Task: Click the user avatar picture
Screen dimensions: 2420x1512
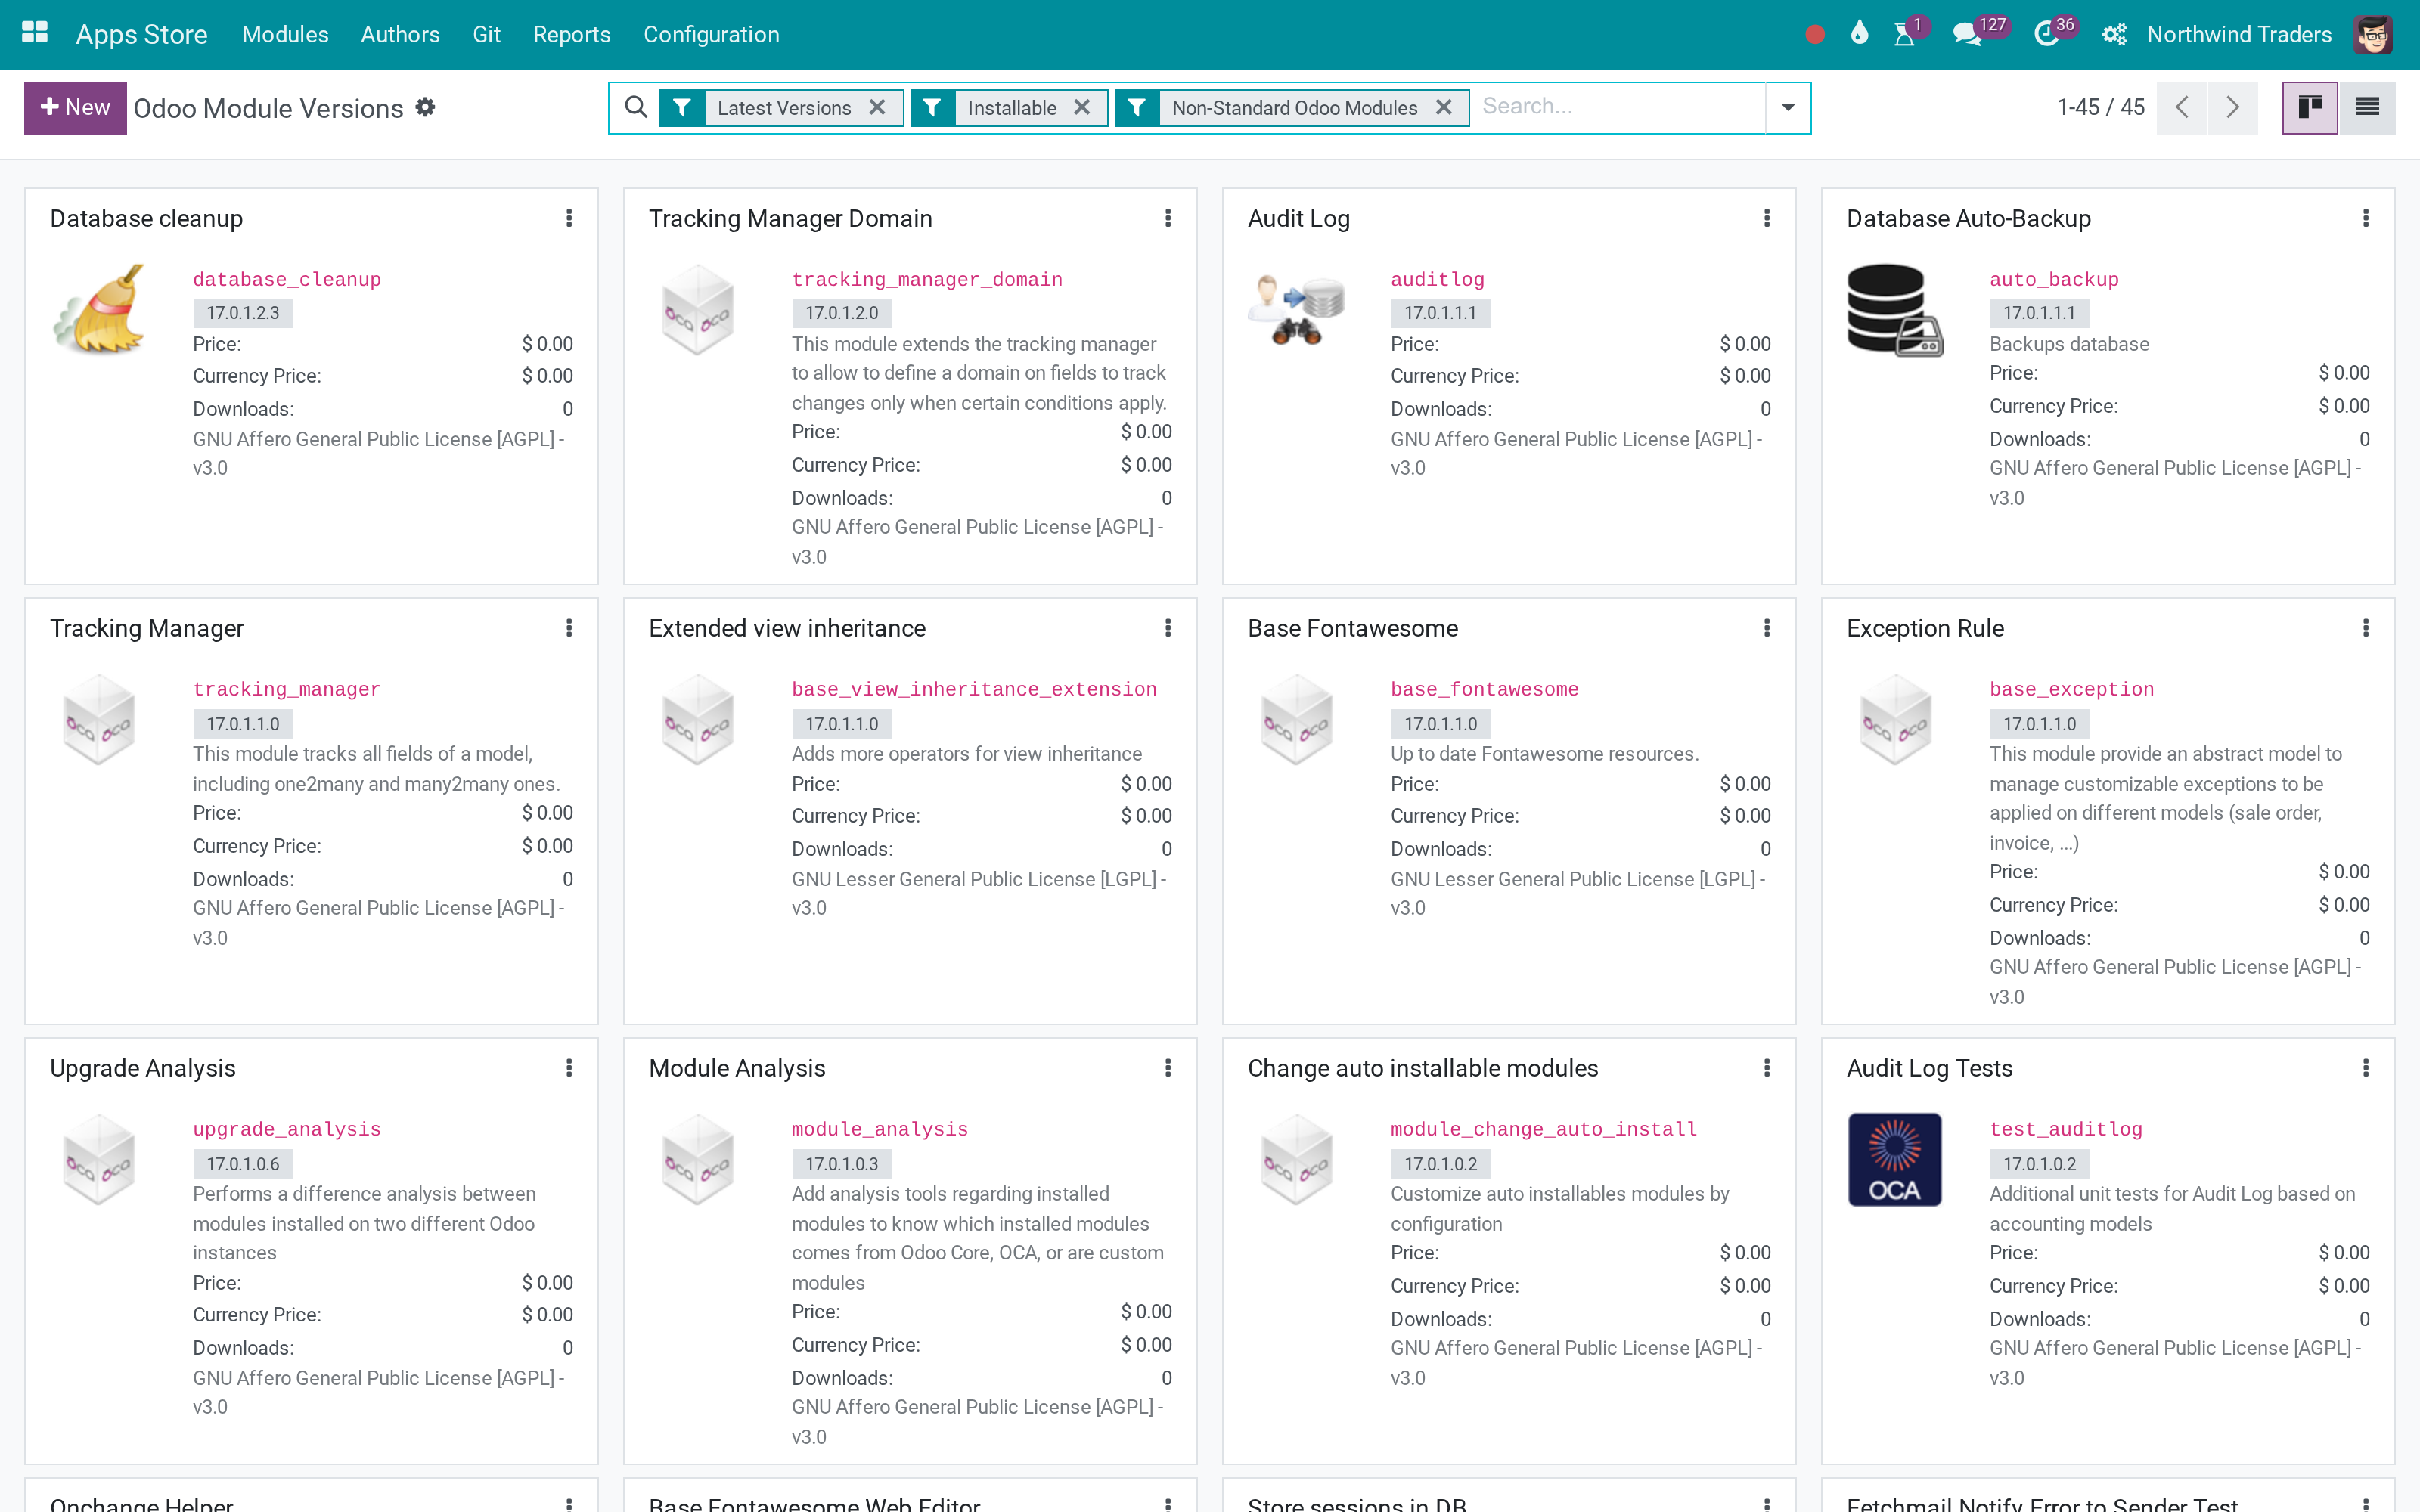Action: click(2373, 34)
